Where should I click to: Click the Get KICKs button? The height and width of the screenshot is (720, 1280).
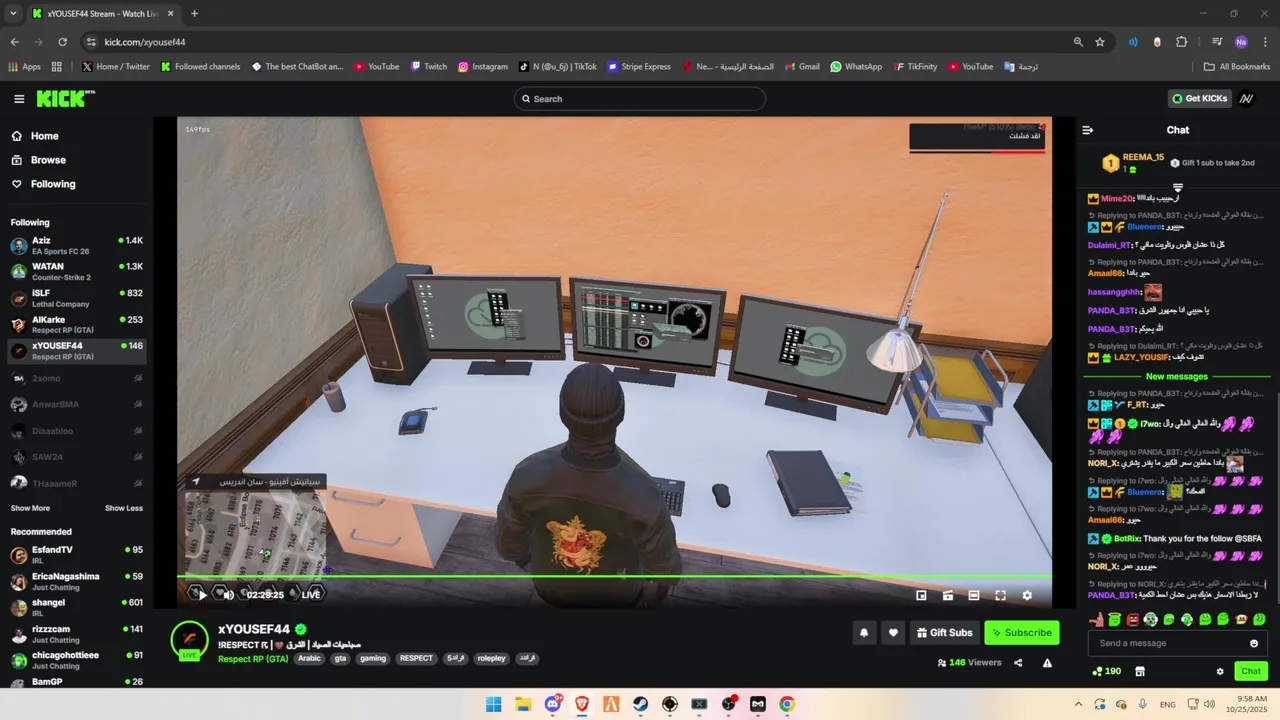1199,99
